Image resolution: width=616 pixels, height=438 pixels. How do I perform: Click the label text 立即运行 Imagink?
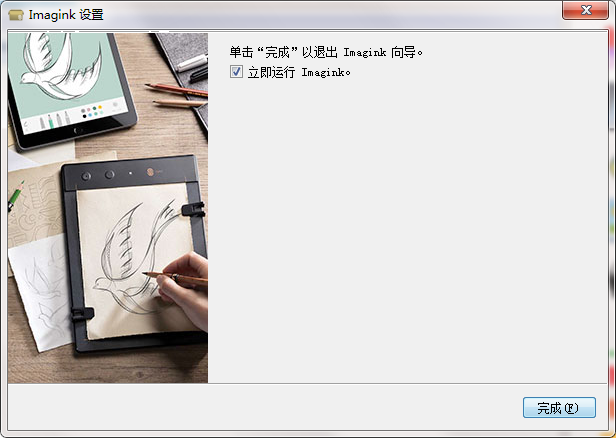click(x=299, y=72)
